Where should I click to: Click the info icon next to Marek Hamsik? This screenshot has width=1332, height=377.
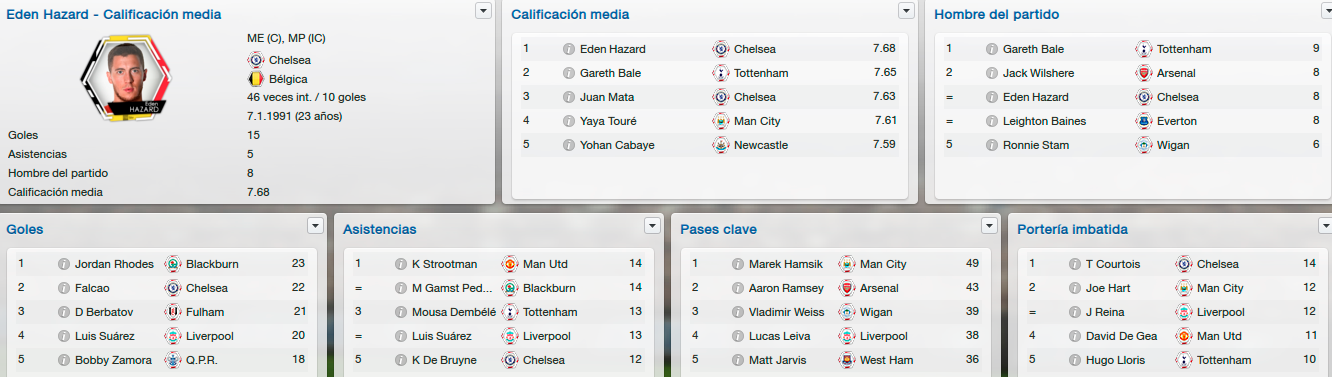pyautogui.click(x=738, y=264)
